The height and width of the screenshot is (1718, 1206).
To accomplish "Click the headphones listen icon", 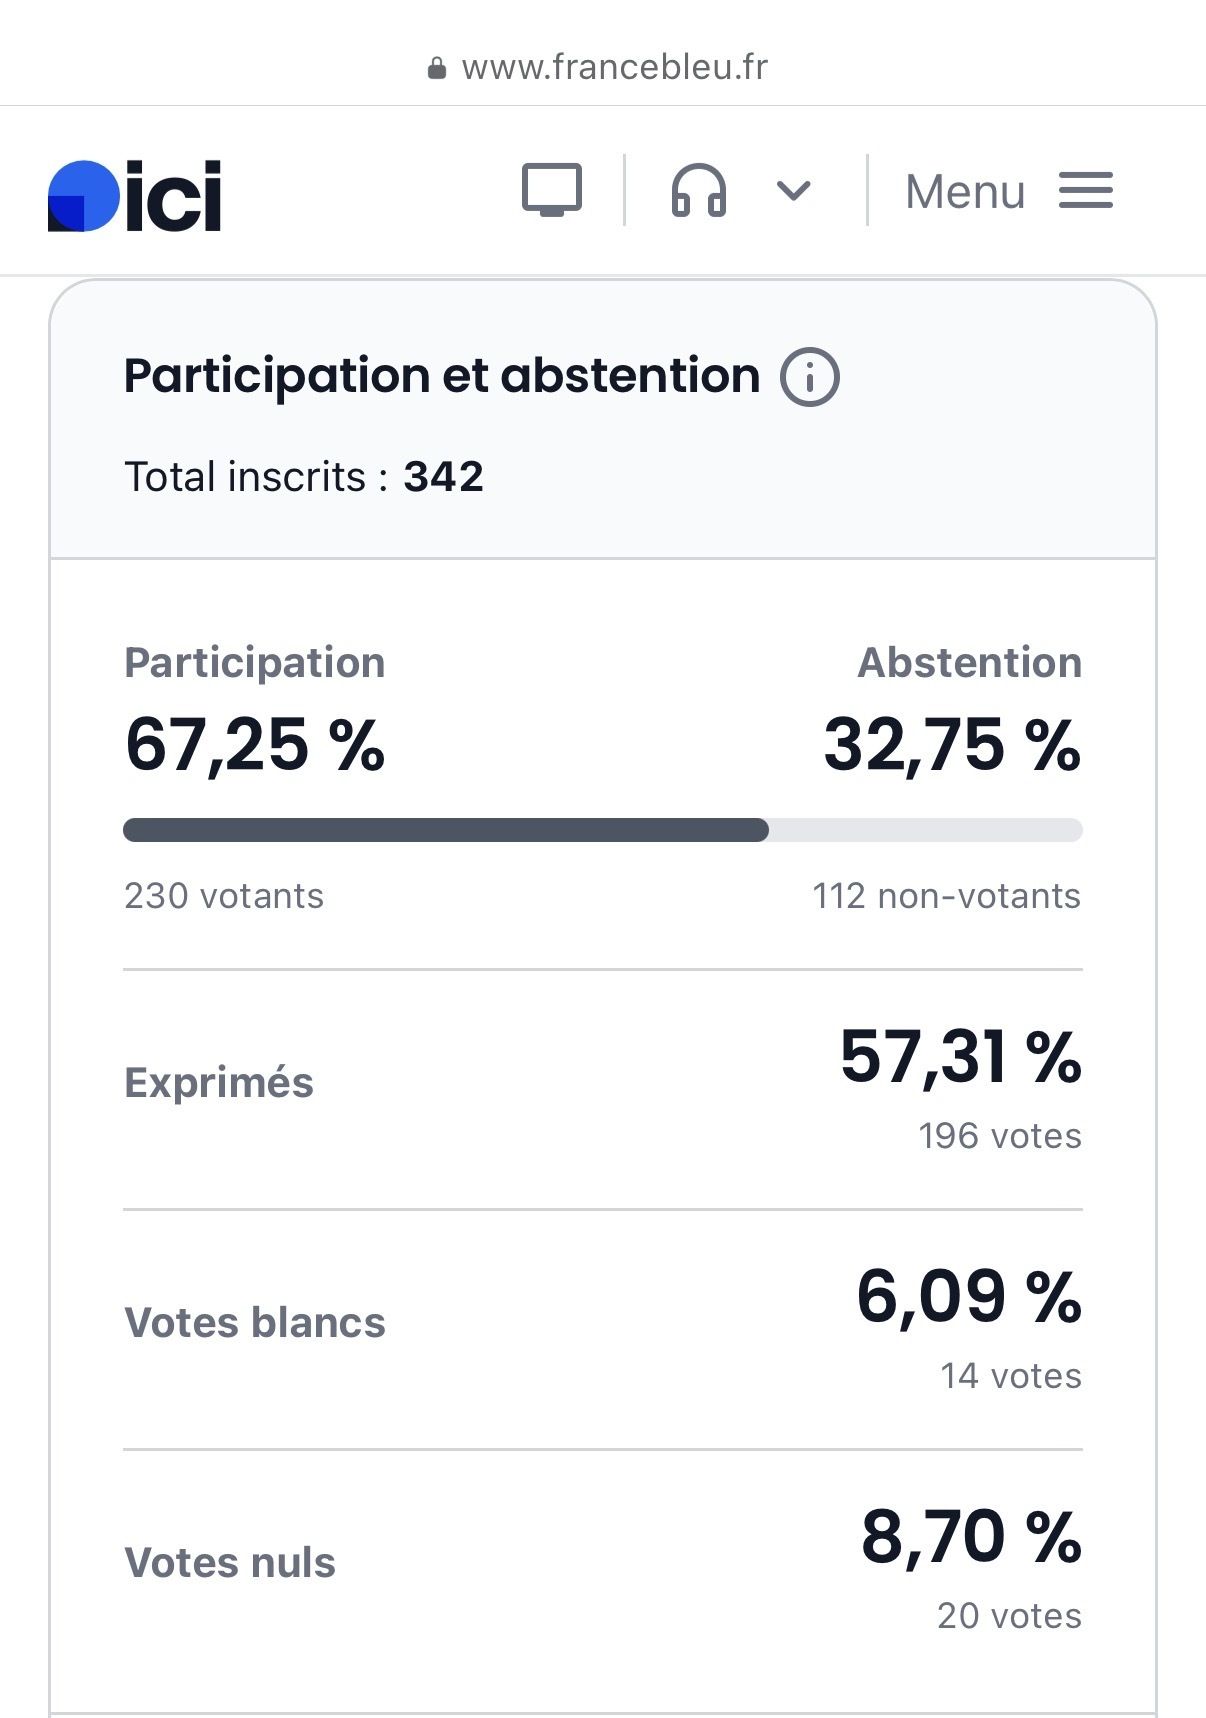I will tap(698, 190).
